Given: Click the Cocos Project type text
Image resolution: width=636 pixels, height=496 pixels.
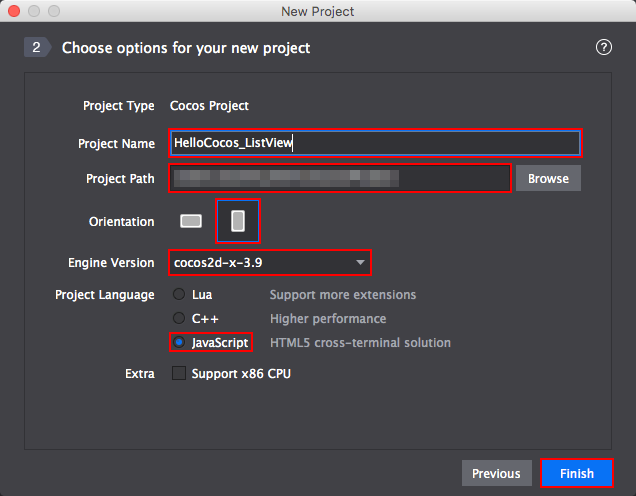Looking at the screenshot, I should click(209, 105).
